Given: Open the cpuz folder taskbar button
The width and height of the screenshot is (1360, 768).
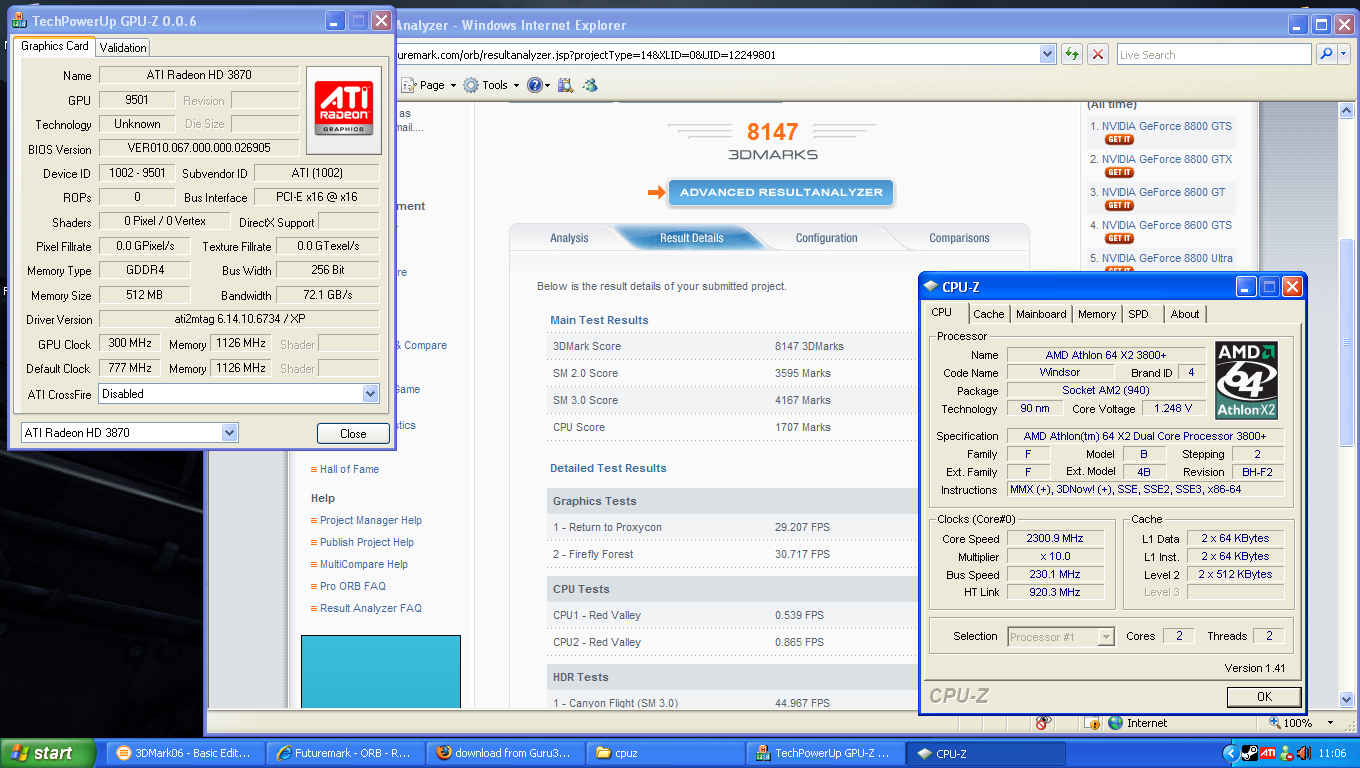Looking at the screenshot, I should click(x=665, y=754).
